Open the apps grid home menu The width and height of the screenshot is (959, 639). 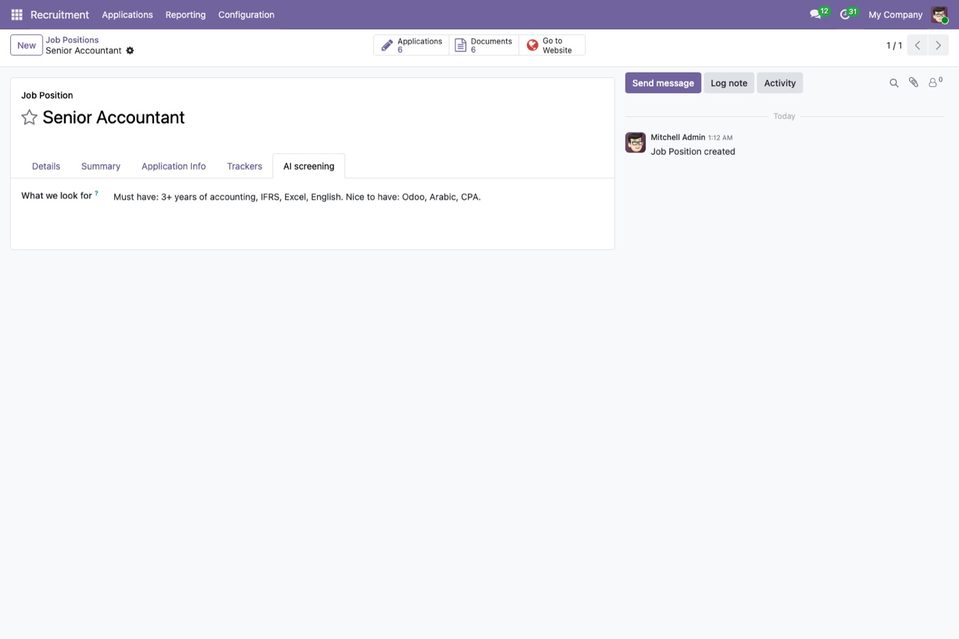(x=17, y=15)
